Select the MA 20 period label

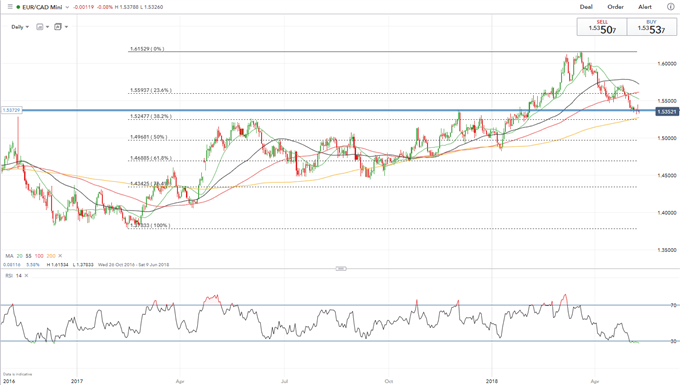click(20, 256)
